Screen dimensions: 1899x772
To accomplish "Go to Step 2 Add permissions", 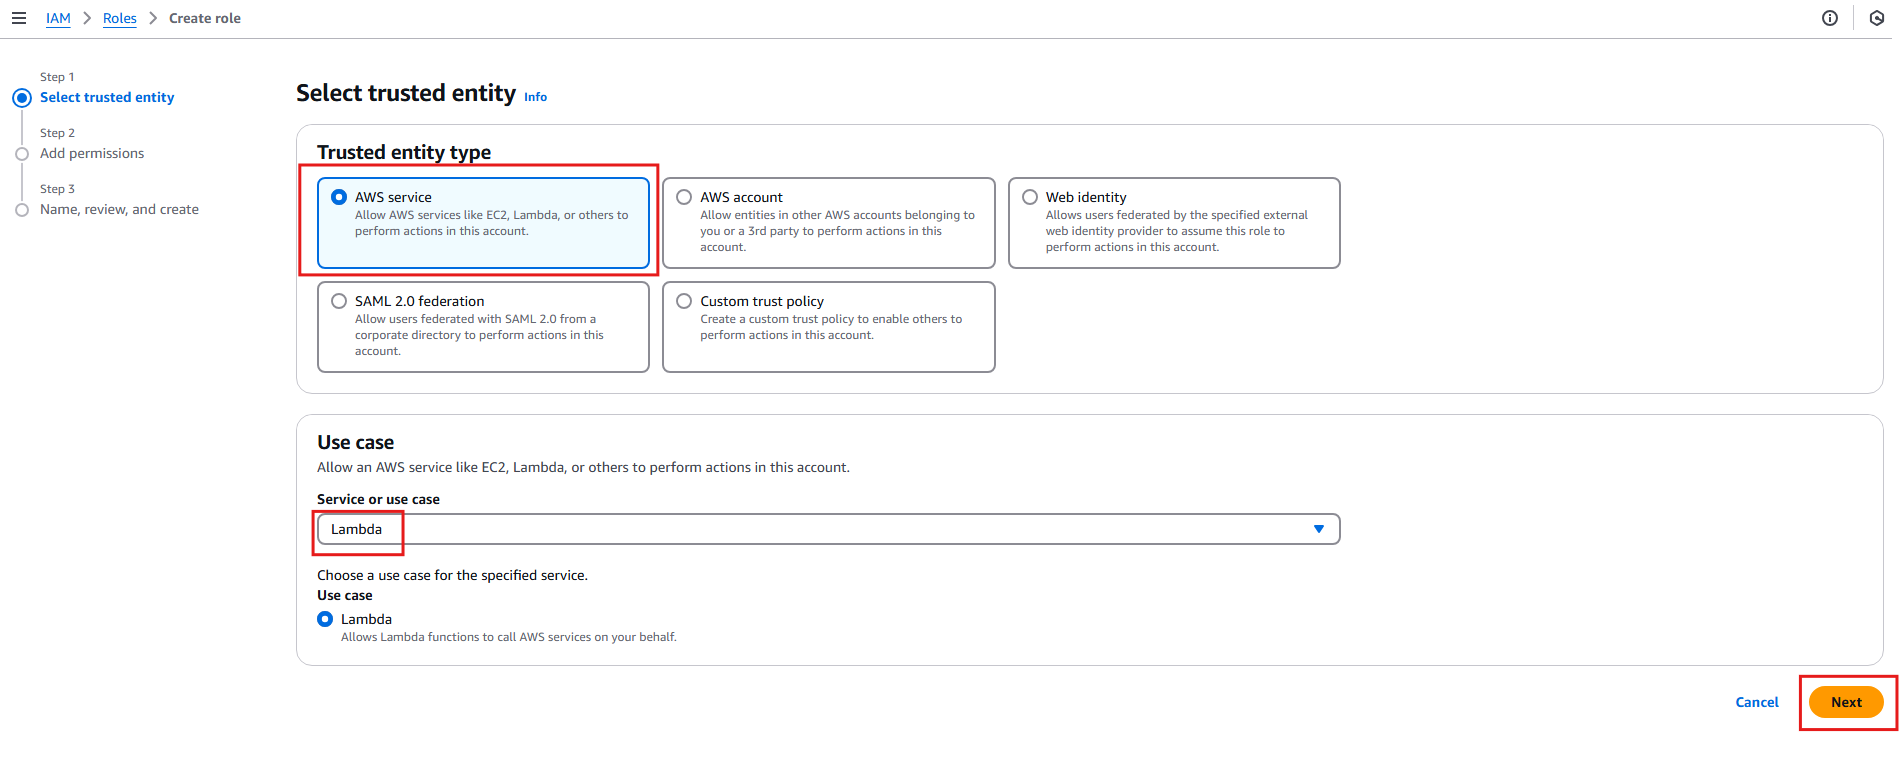I will click(x=92, y=153).
